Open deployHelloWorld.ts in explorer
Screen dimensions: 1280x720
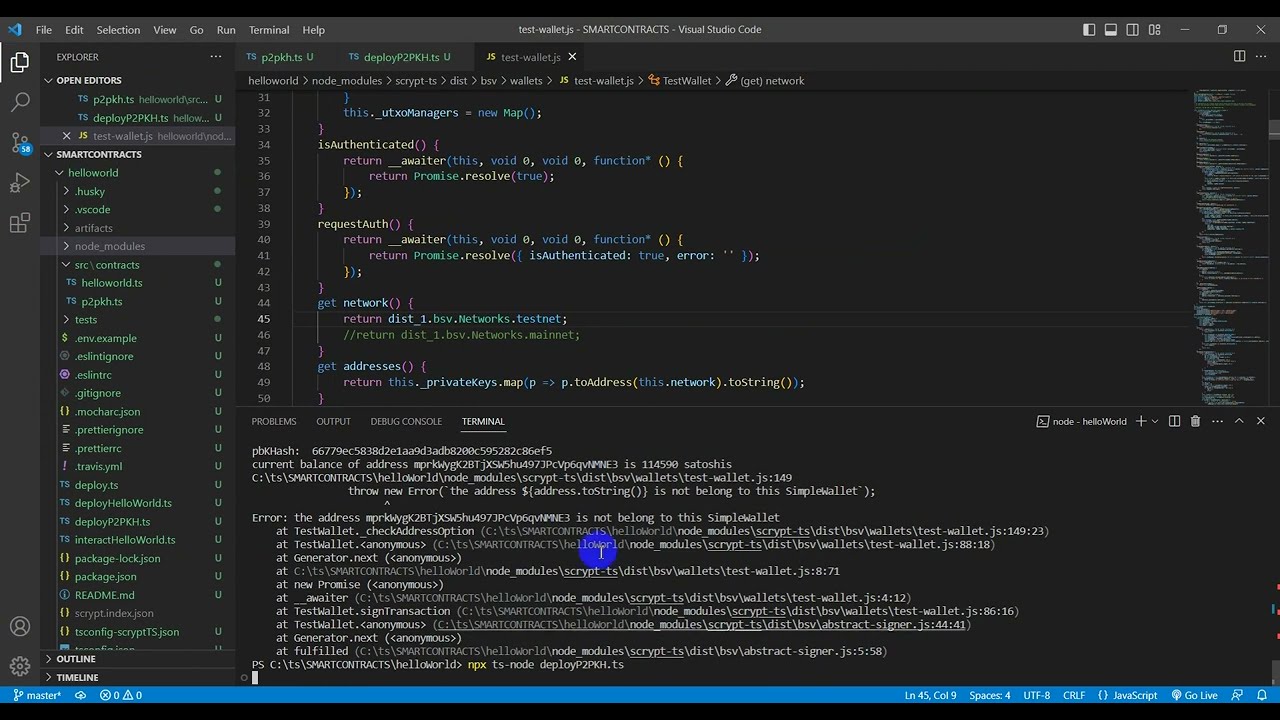coord(123,503)
